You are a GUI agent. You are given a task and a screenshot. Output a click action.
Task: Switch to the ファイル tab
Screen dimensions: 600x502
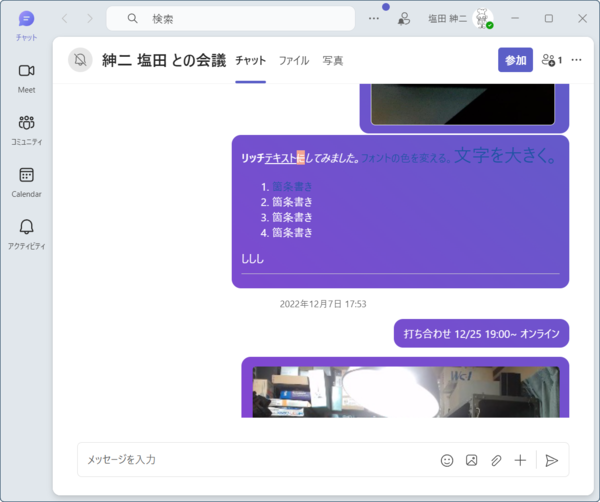click(294, 60)
